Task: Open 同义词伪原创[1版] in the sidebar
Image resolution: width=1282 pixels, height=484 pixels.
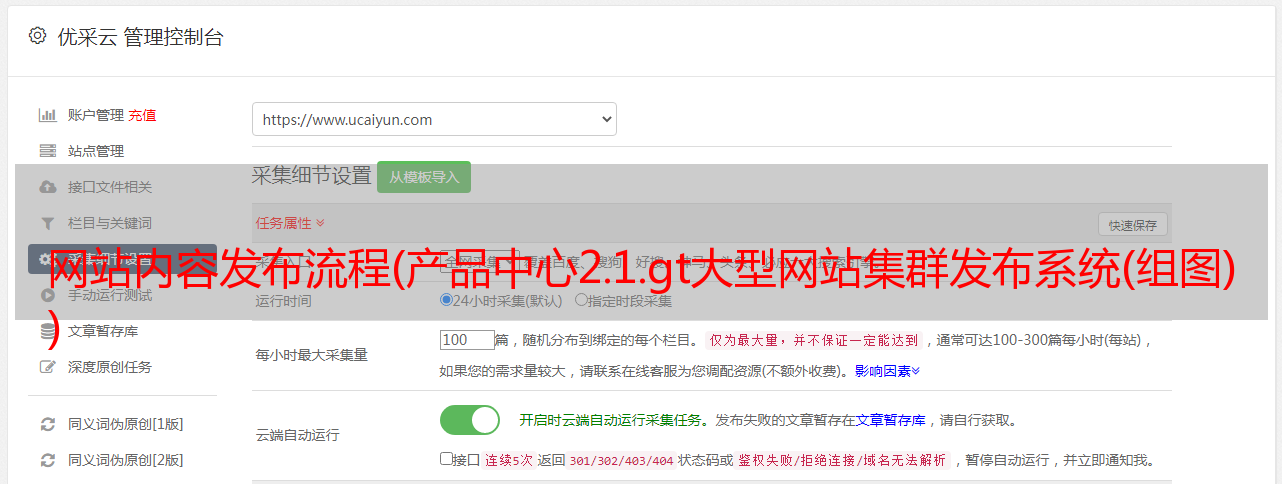Action: coord(126,424)
